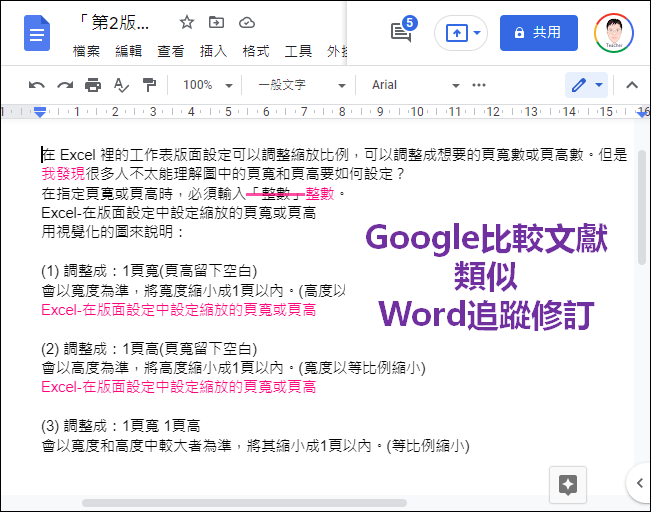651x512 pixels.
Task: Open the 查看 menu
Action: (171, 51)
